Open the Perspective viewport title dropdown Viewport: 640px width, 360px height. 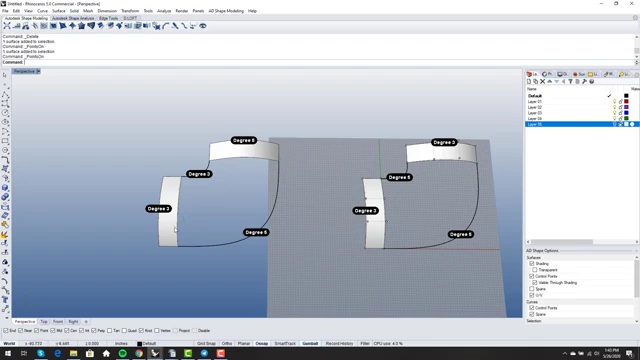[x=38, y=71]
